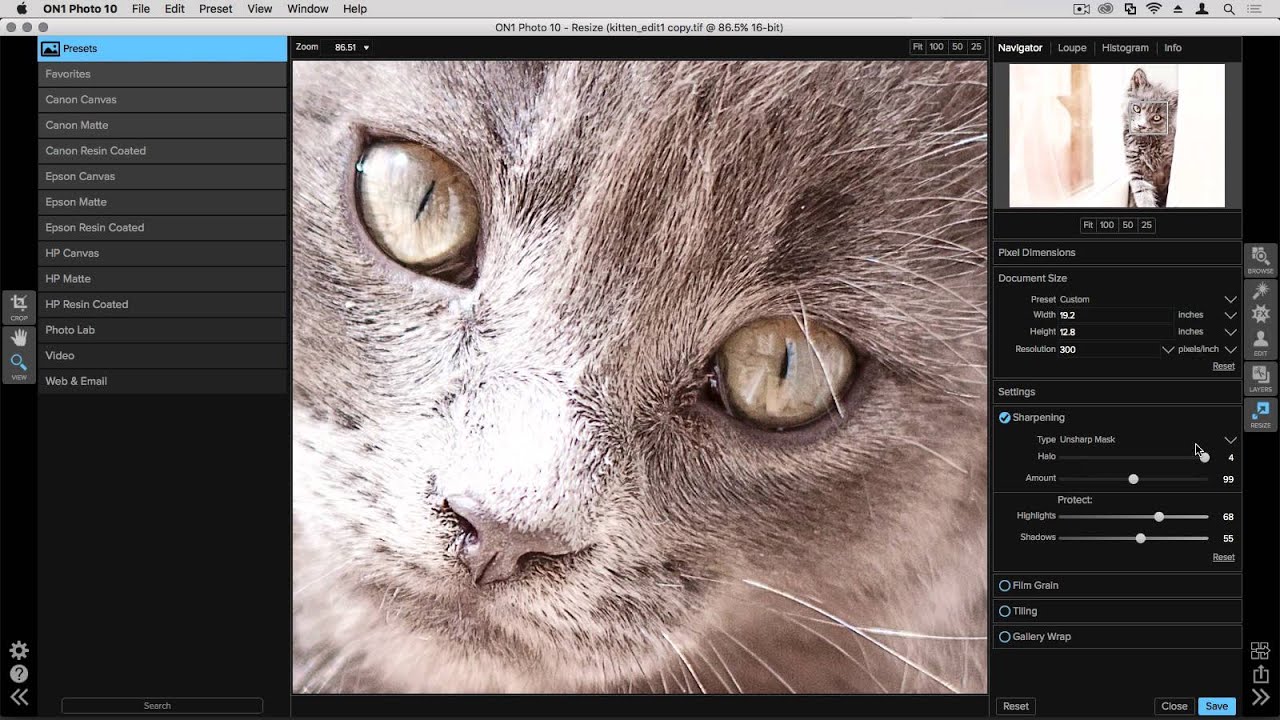Adjust the Halo slider handle
Image resolution: width=1280 pixels, height=720 pixels.
(1204, 457)
